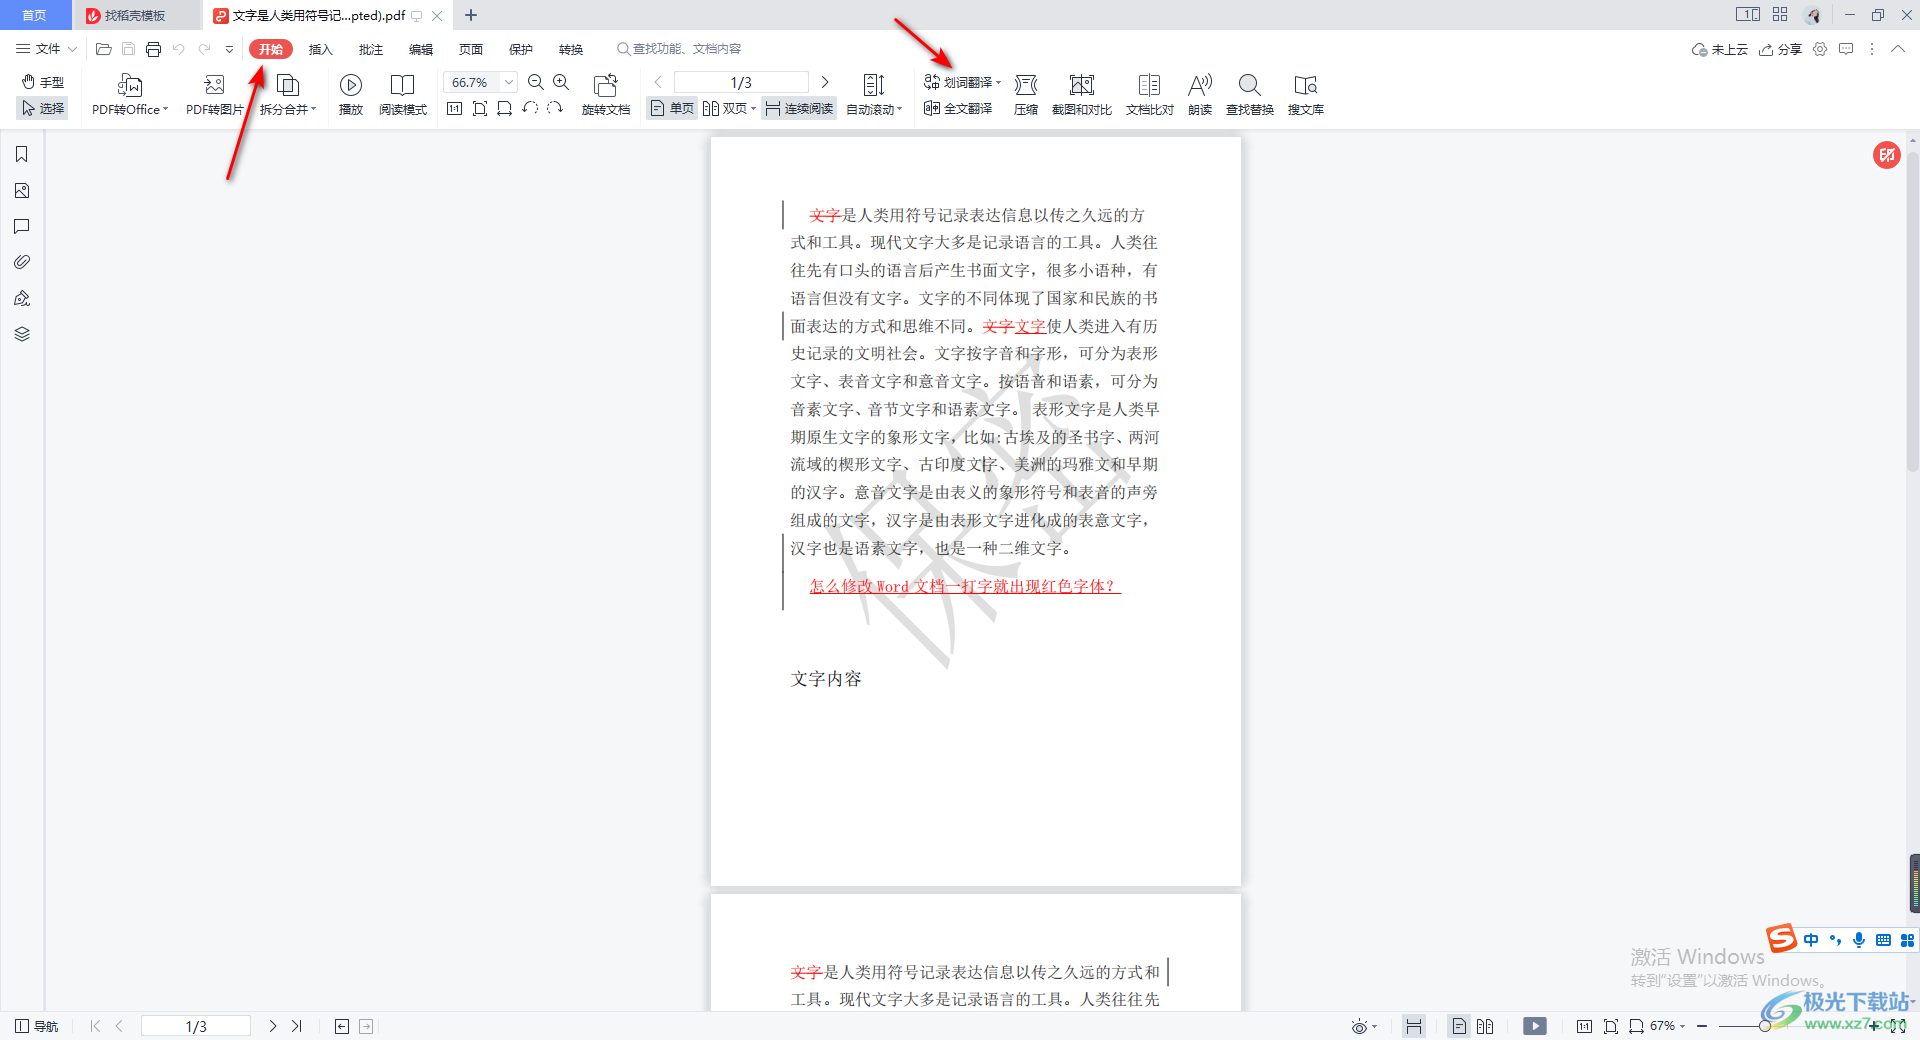Image resolution: width=1920 pixels, height=1040 pixels.
Task: Open Document compare (文档比对)
Action: pos(1150,95)
